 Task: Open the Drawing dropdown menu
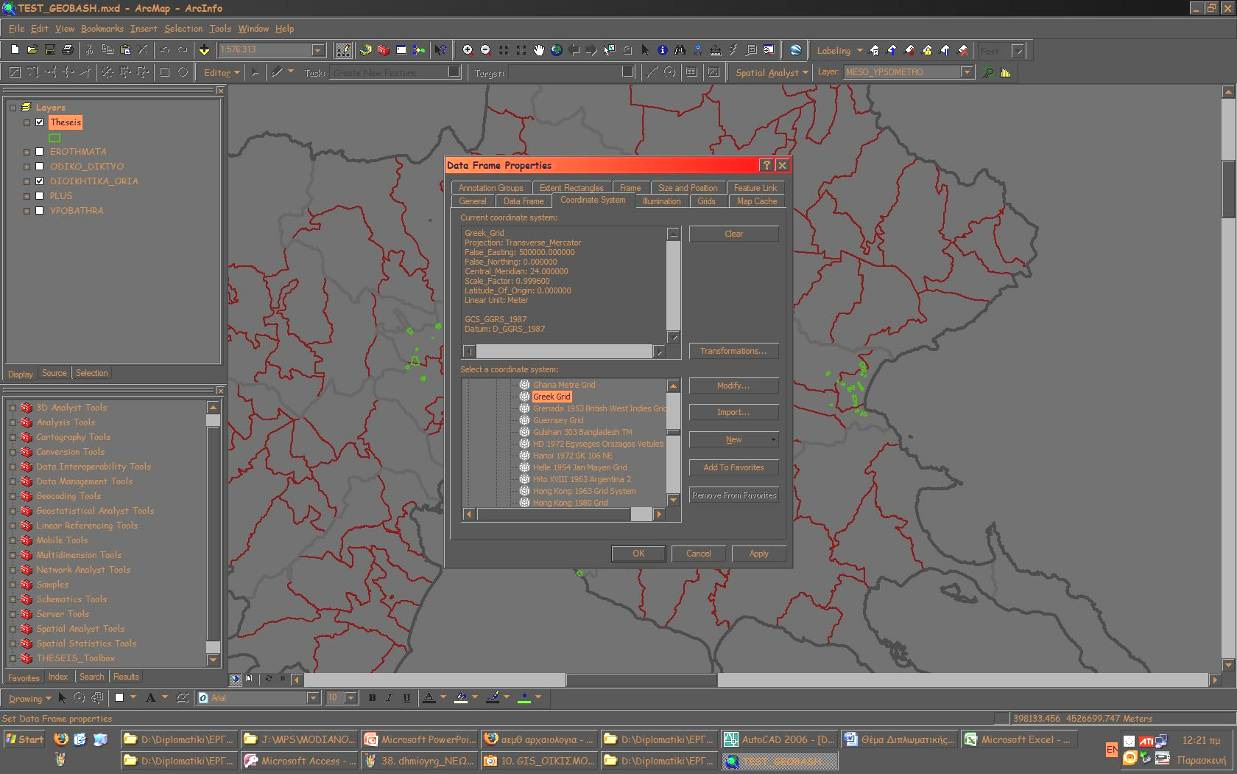click(30, 698)
